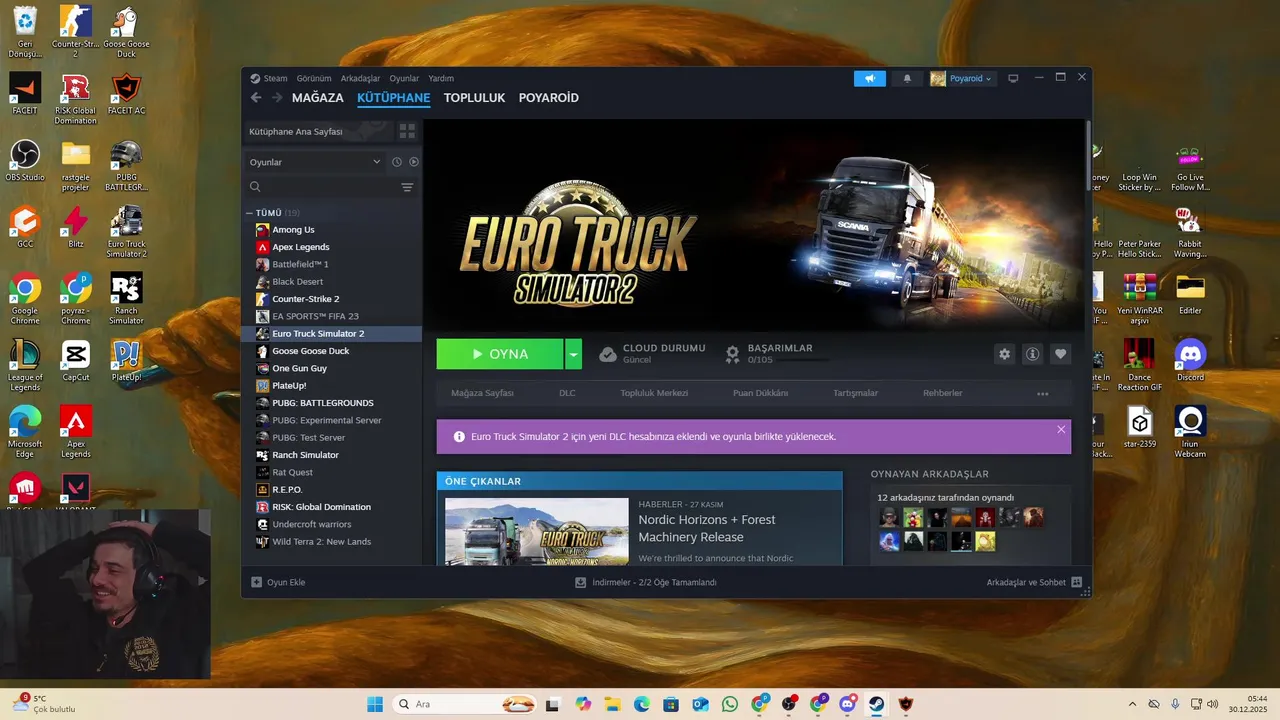The width and height of the screenshot is (1280, 720).
Task: Go to Kütüphane Ana Sayfası
Action: click(318, 131)
